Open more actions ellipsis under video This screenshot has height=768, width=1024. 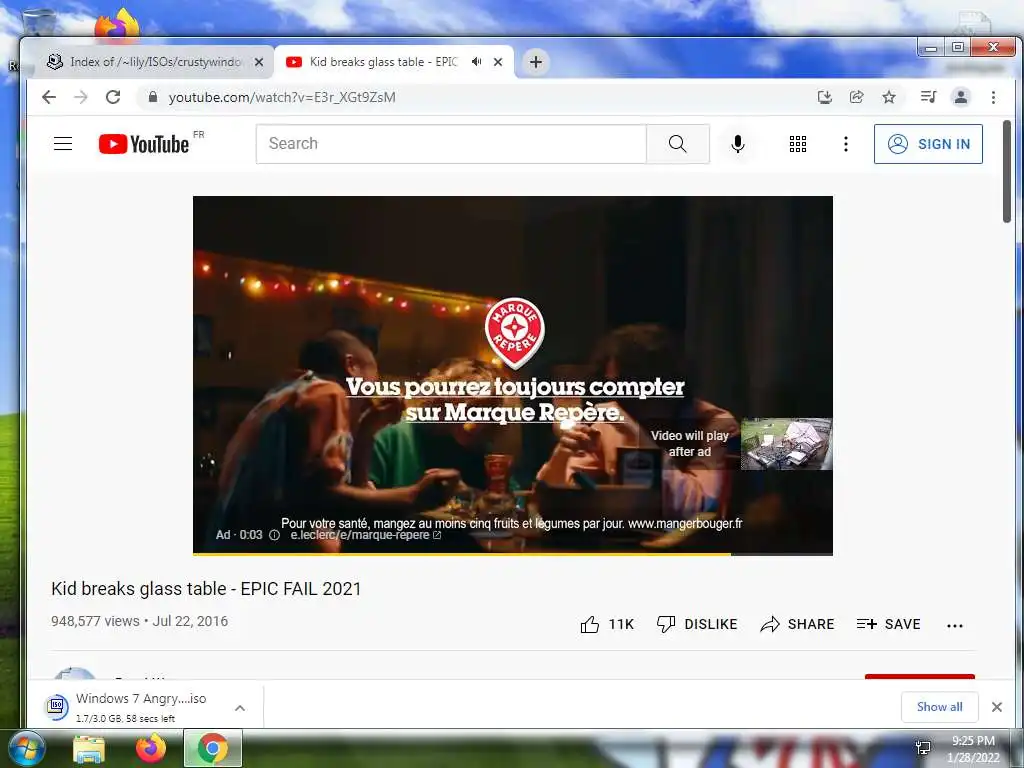pyautogui.click(x=955, y=626)
